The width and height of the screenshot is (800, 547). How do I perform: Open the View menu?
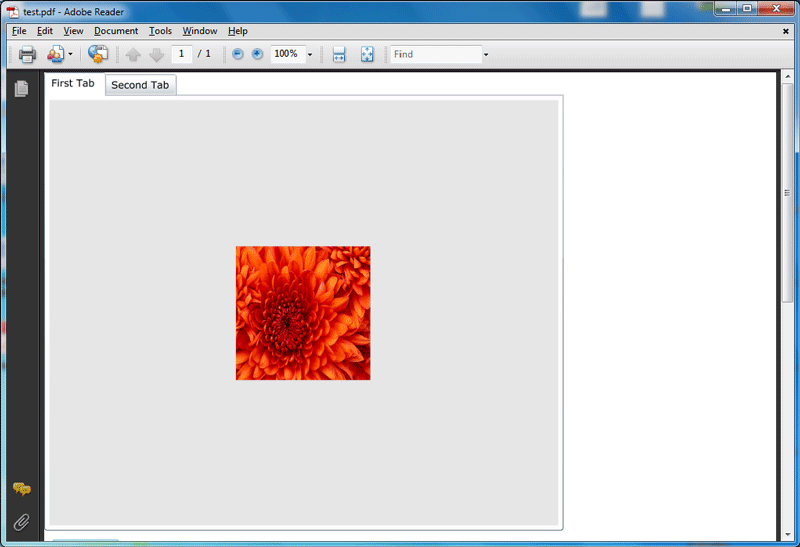point(73,31)
